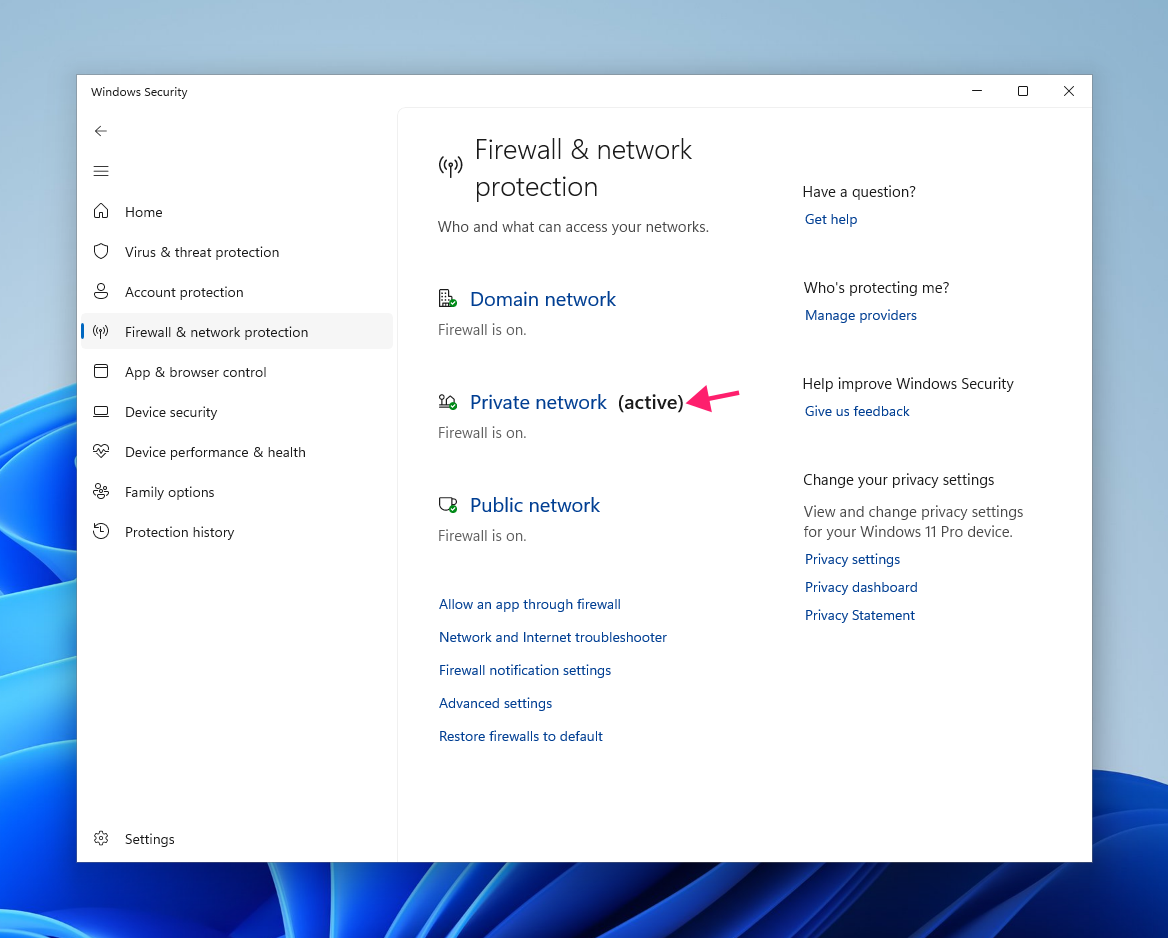This screenshot has width=1168, height=938.
Task: Open the Domain network link
Action: pos(542,300)
